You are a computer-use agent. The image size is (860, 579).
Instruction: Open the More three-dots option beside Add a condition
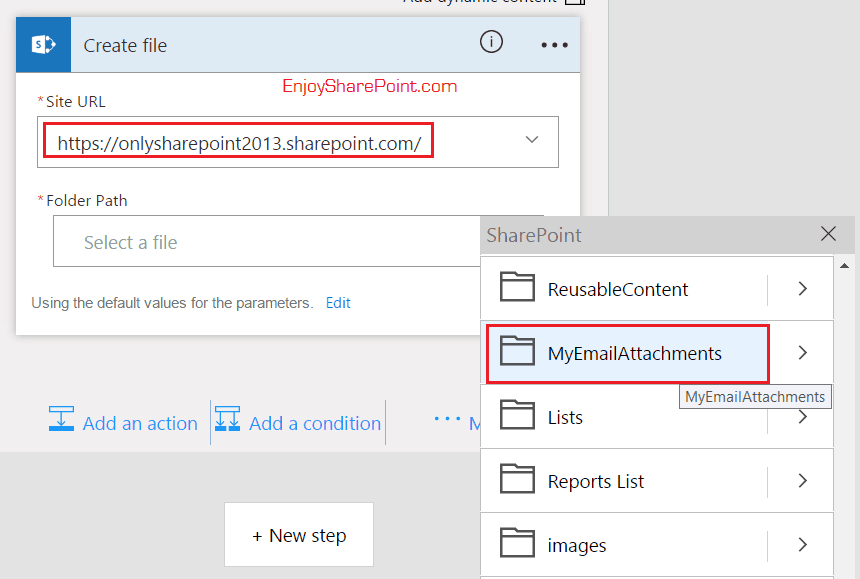(x=447, y=419)
